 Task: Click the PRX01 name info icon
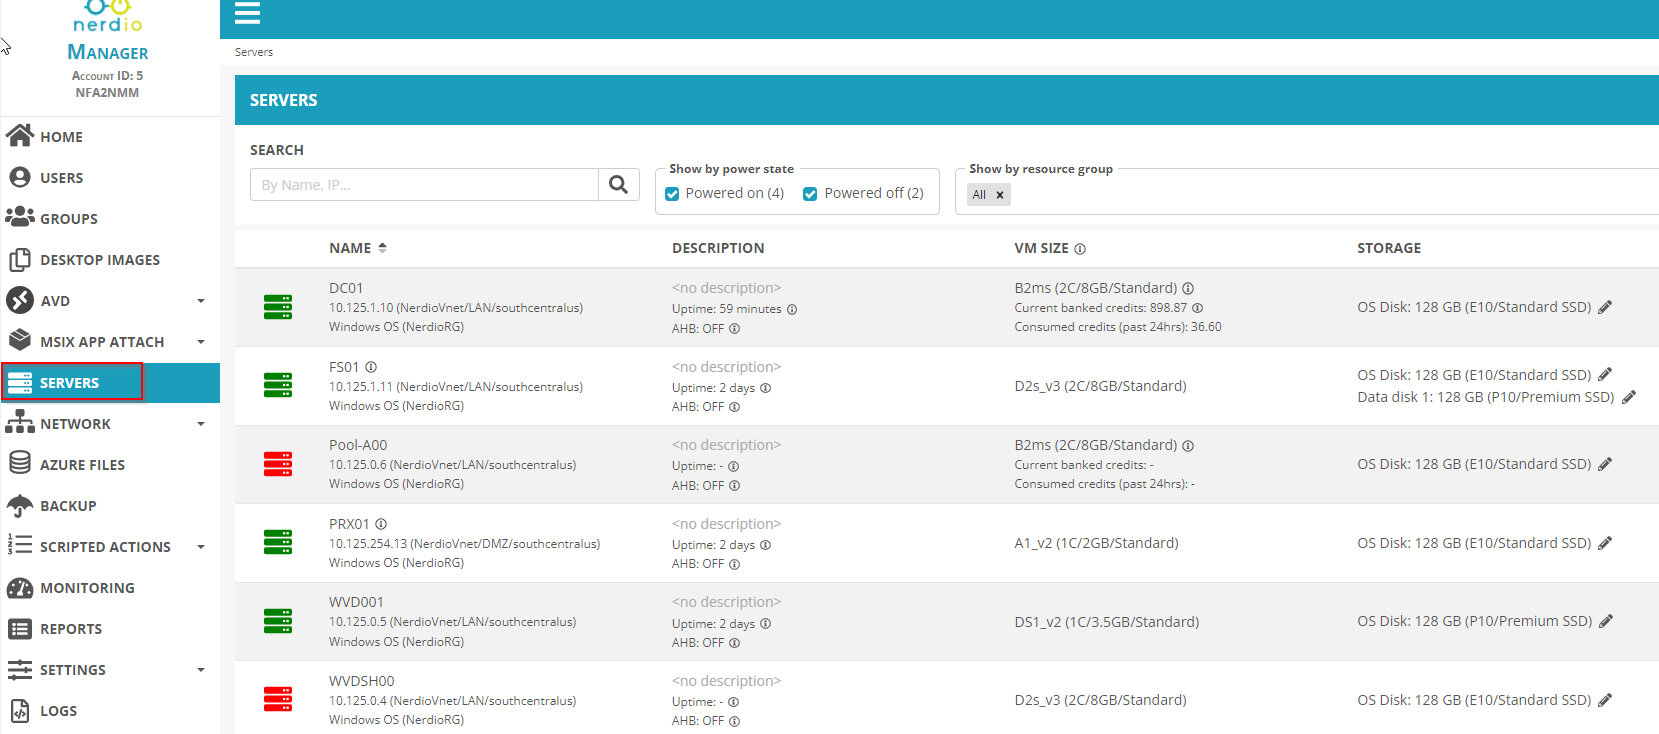pyautogui.click(x=381, y=524)
